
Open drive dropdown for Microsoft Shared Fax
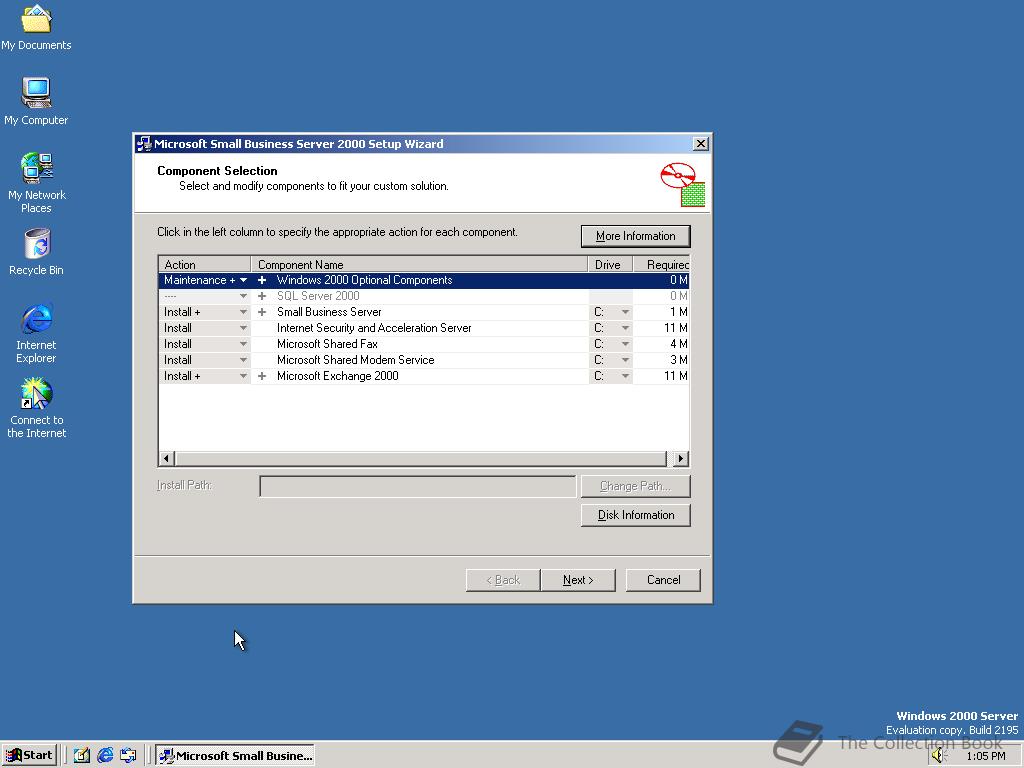625,344
